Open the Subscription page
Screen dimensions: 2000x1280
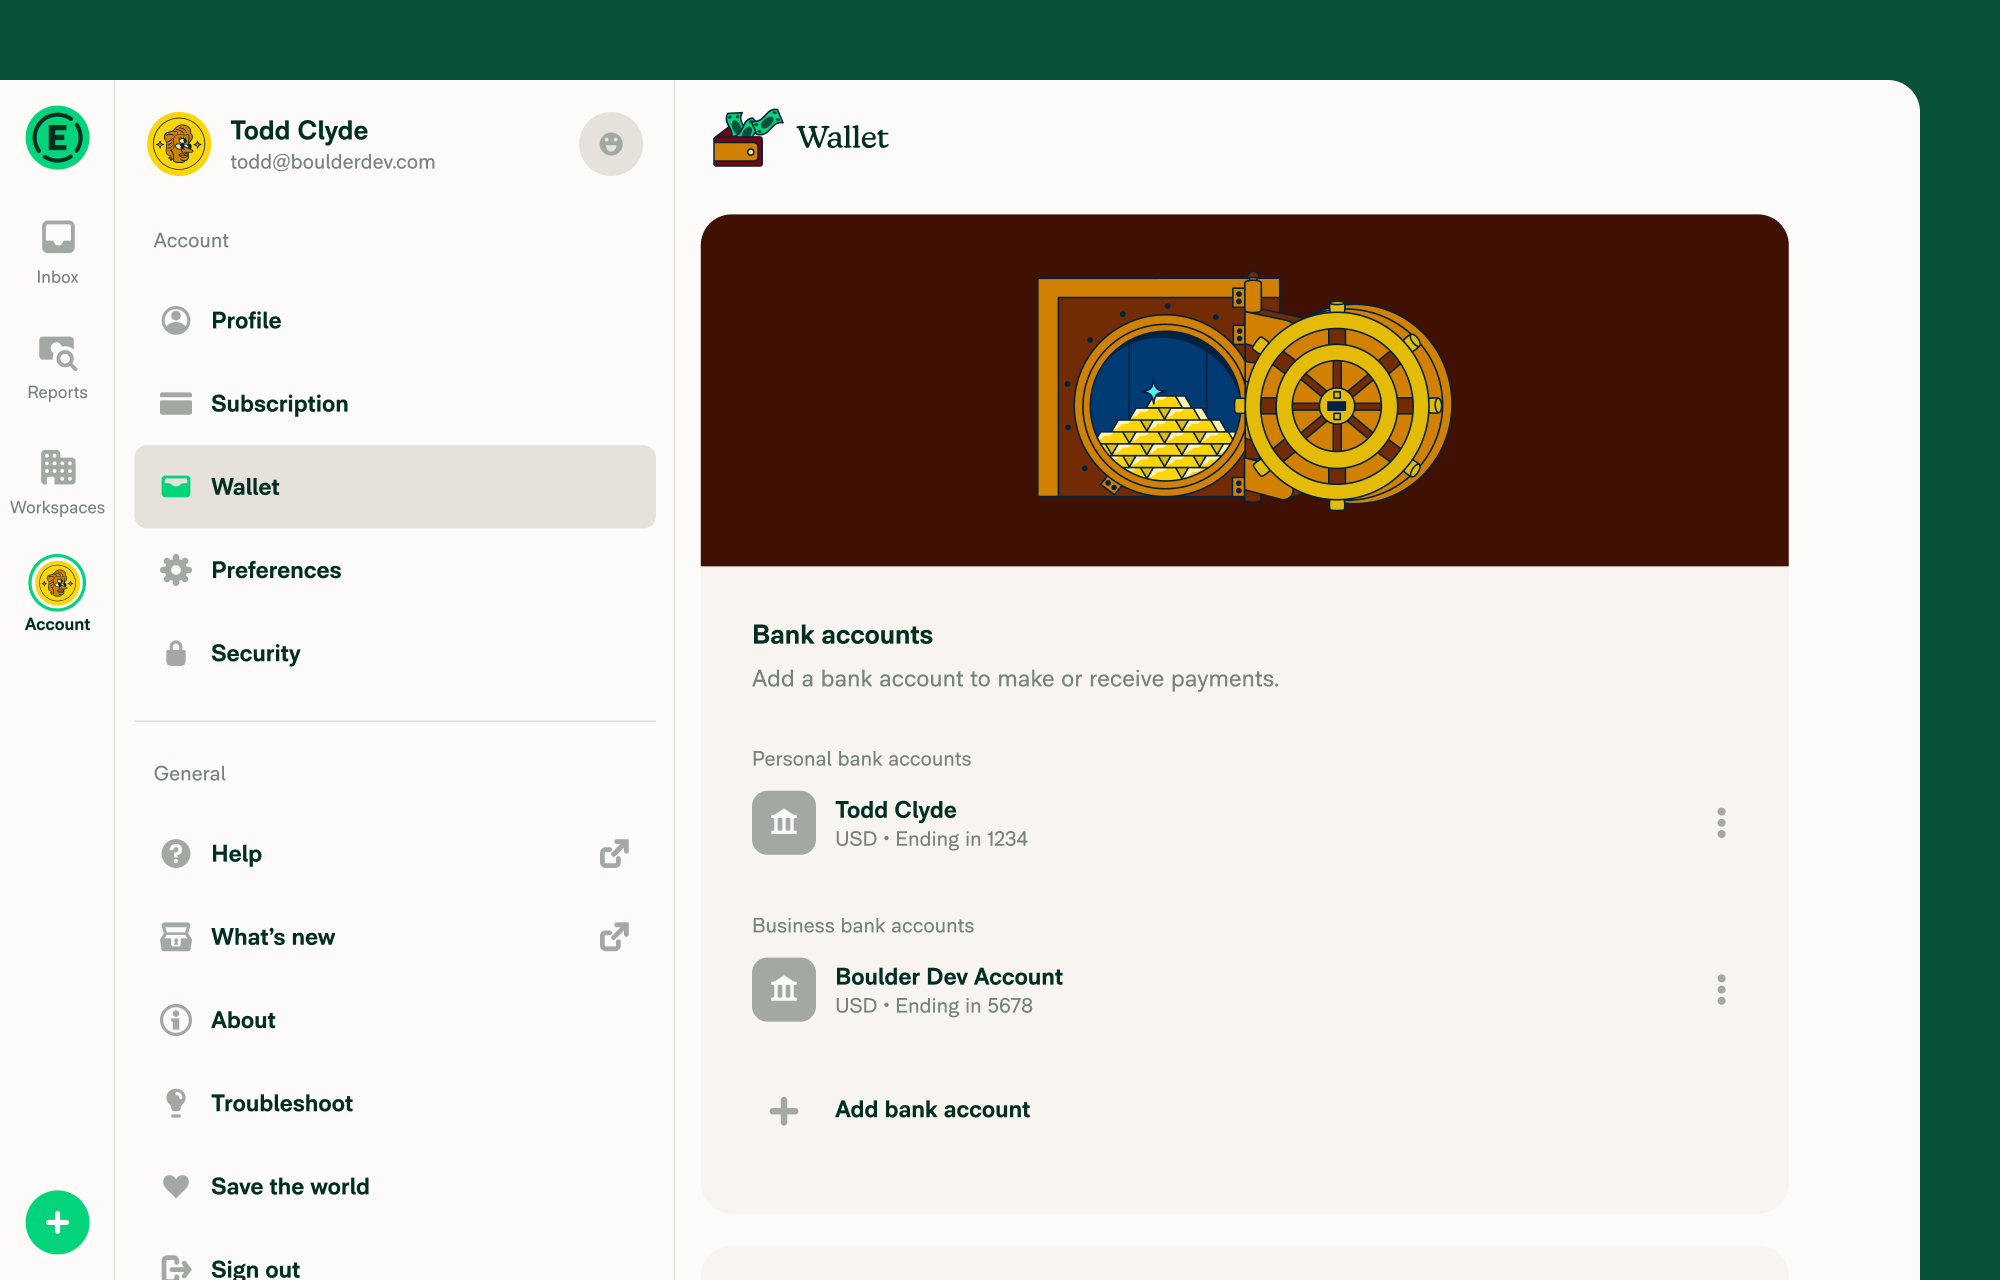coord(279,403)
